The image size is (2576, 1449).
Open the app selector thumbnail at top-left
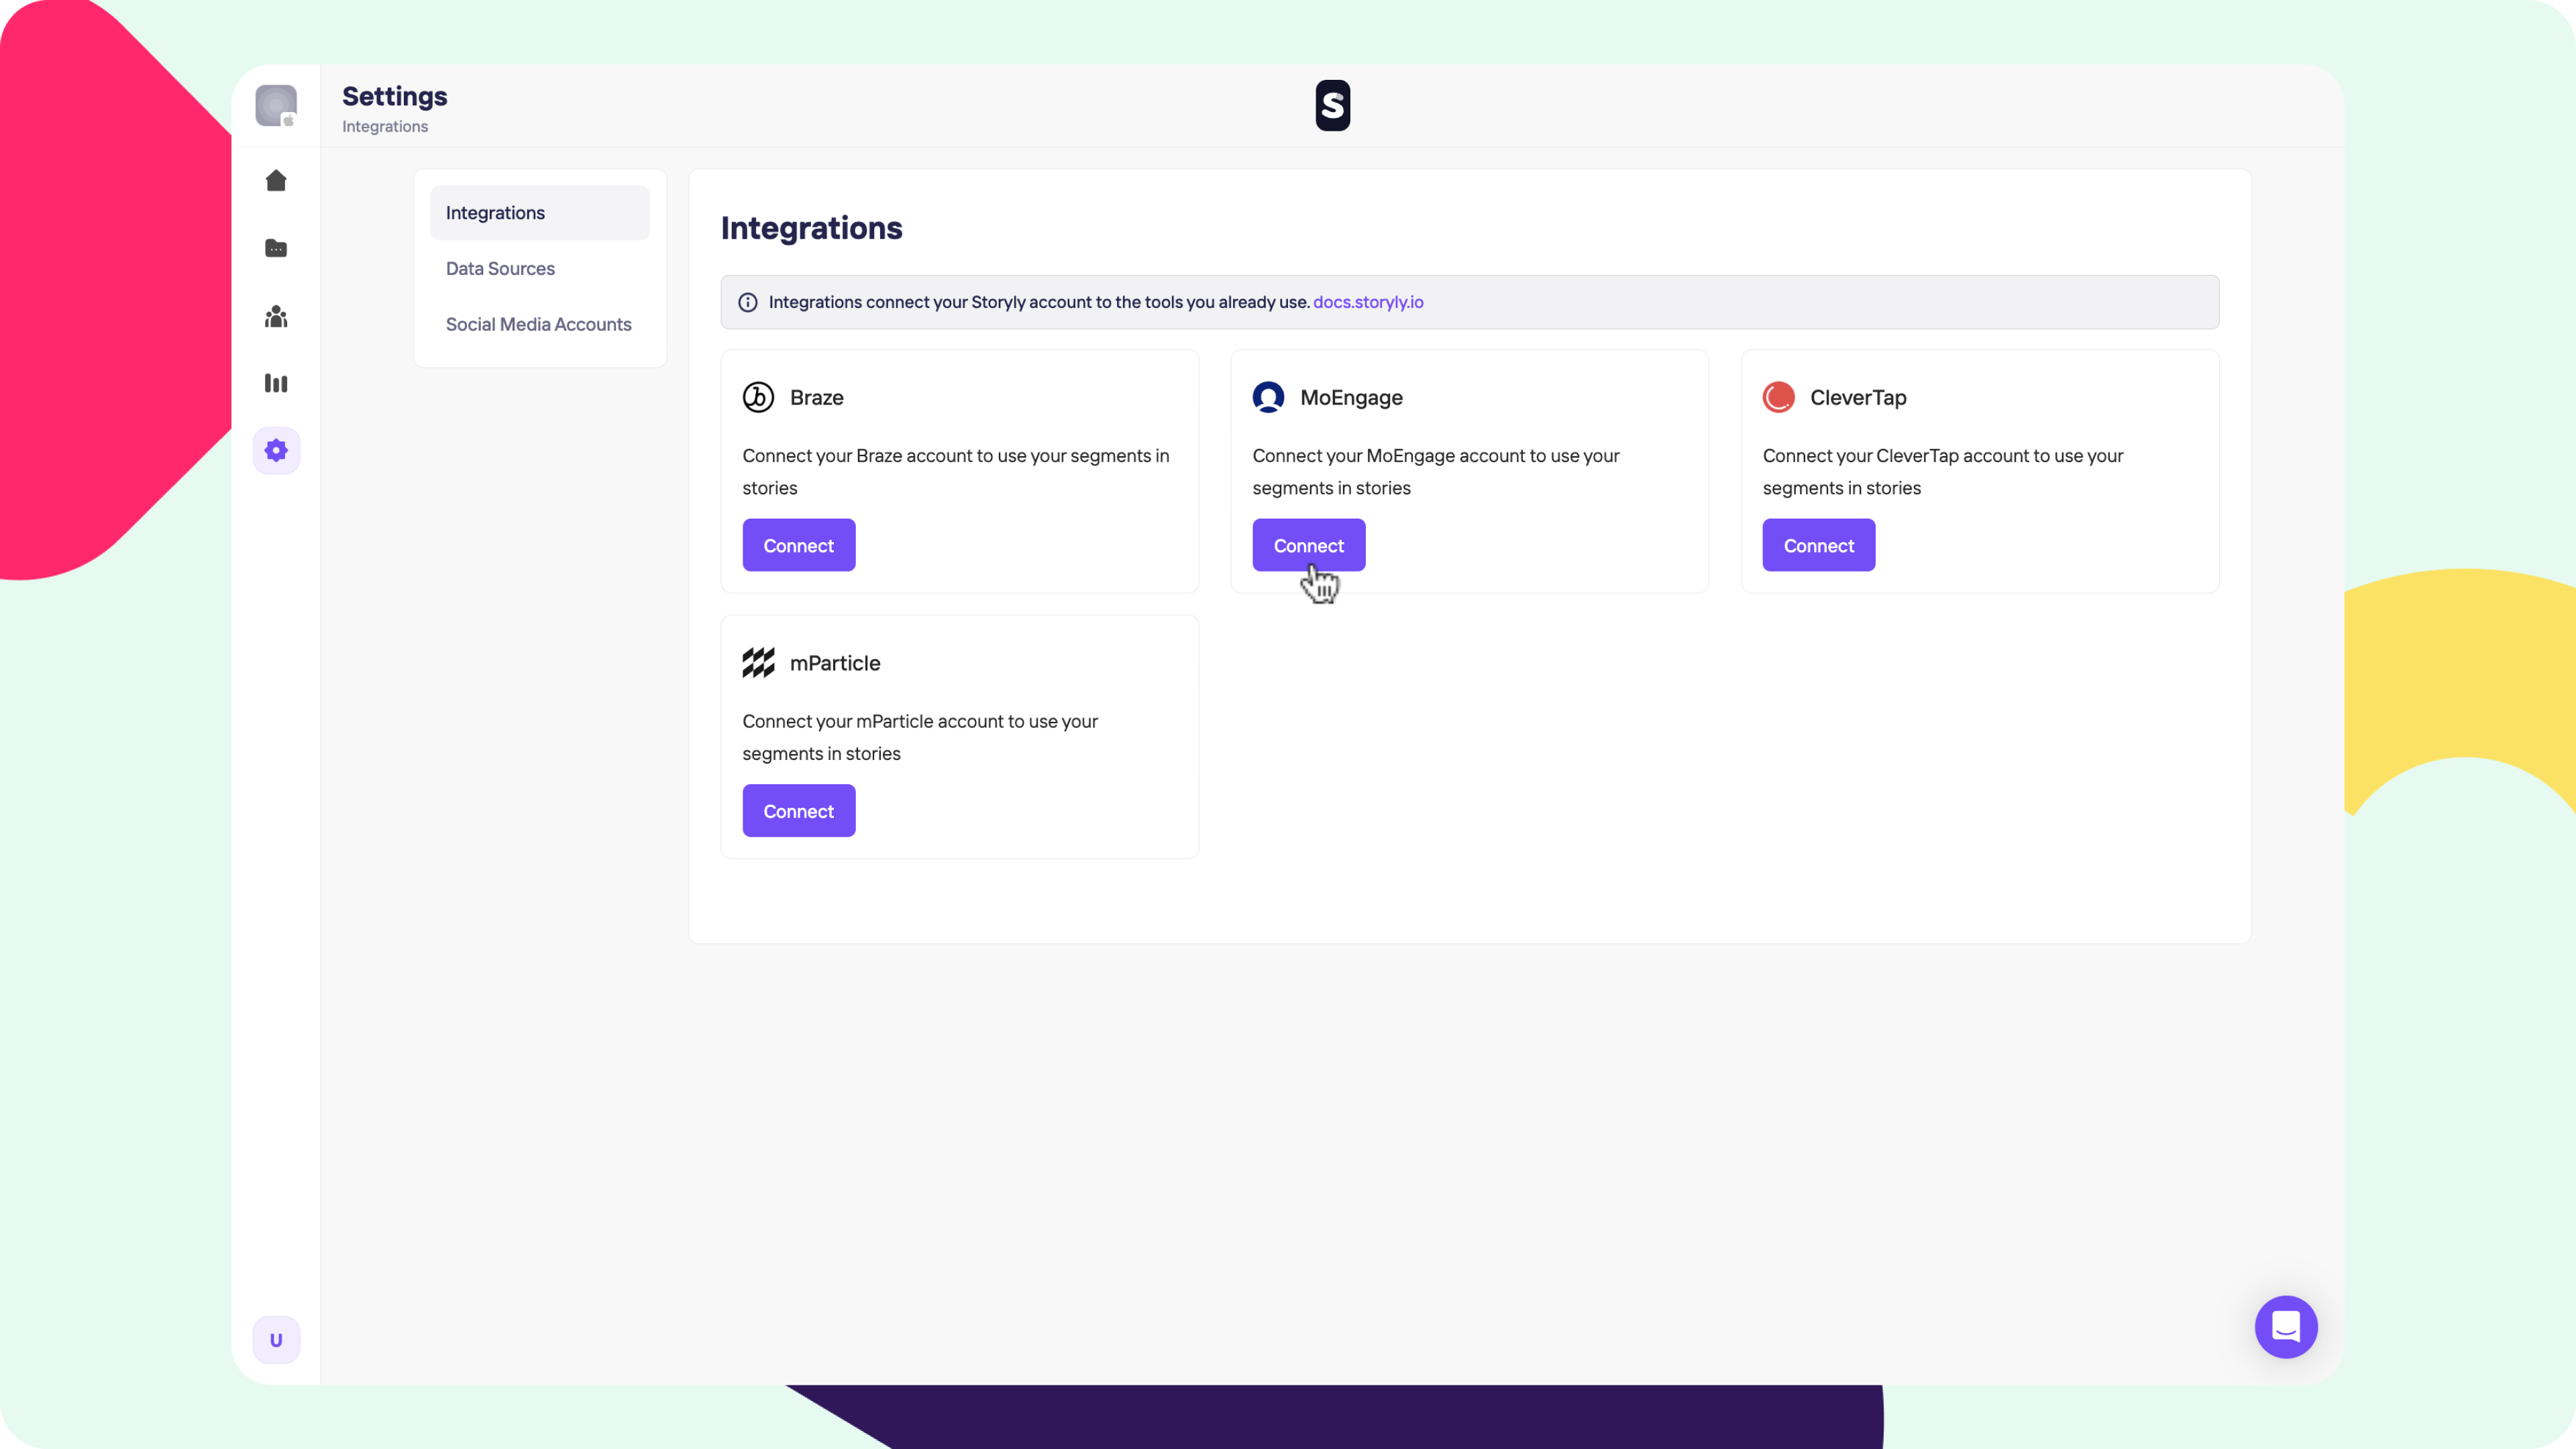[276, 105]
